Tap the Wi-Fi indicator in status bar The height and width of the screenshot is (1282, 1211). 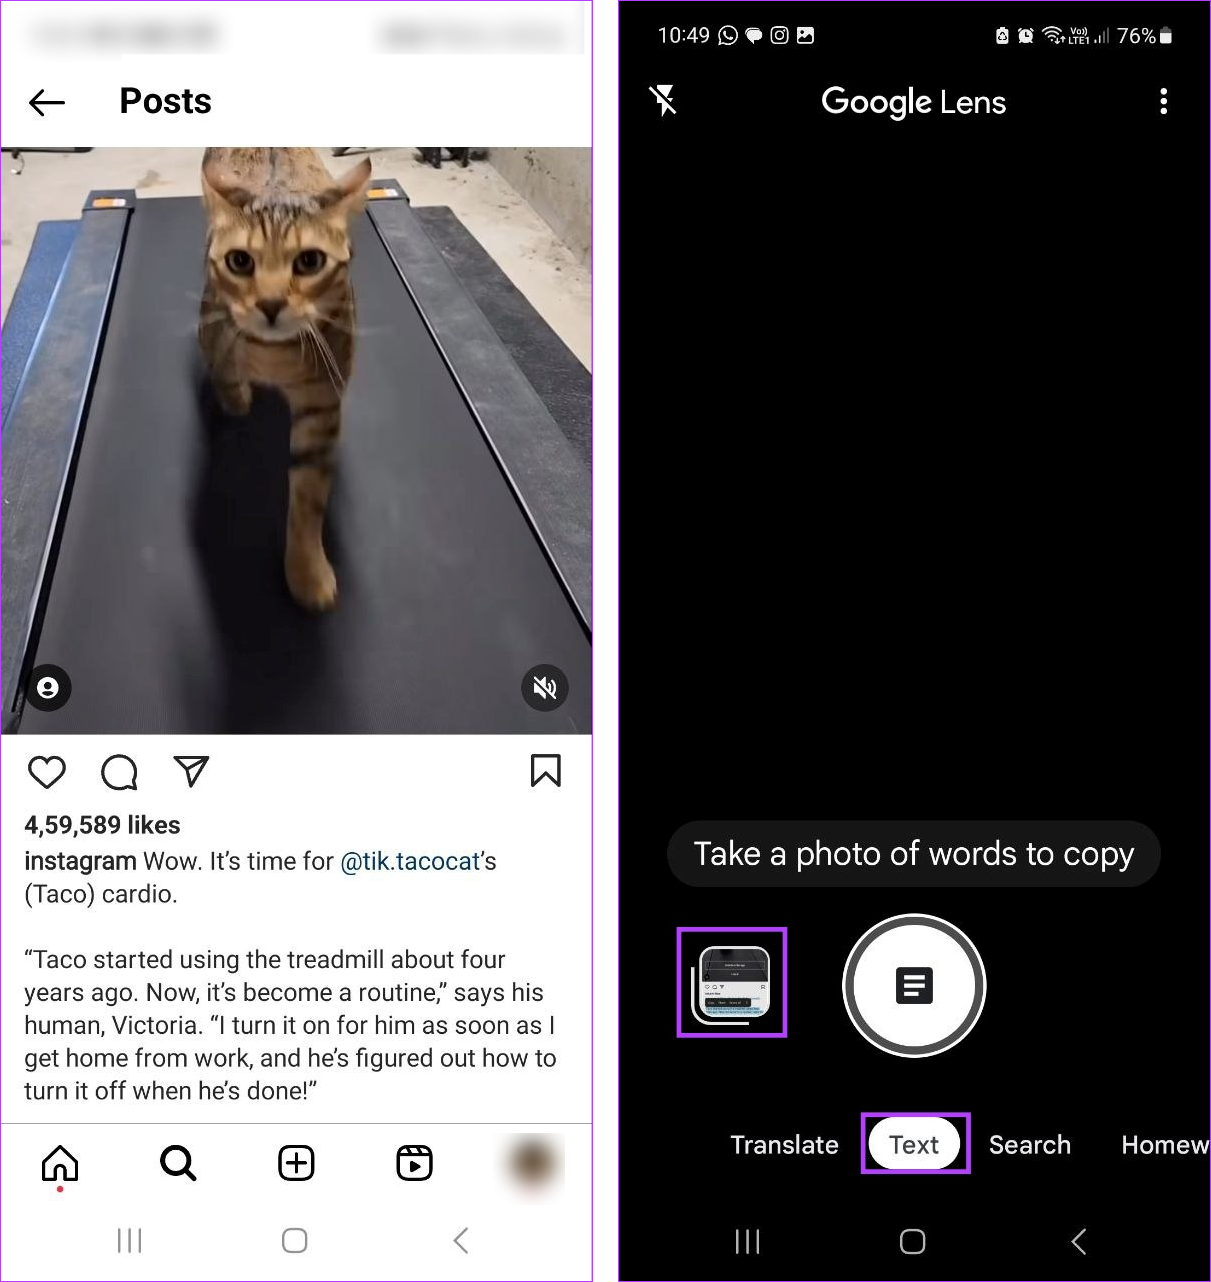click(x=1053, y=35)
